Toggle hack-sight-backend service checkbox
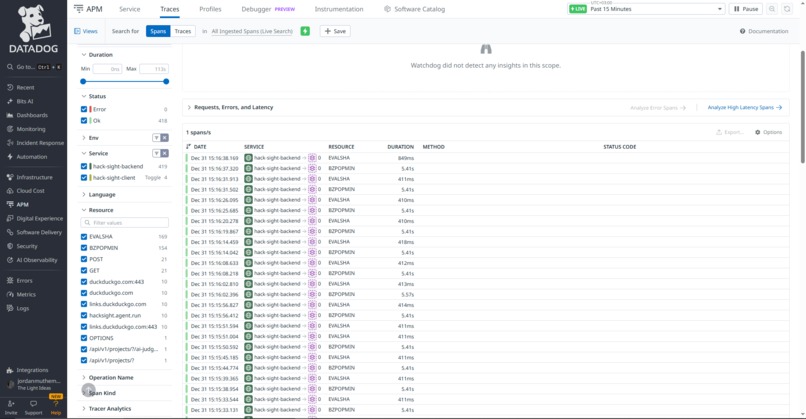 (84, 166)
